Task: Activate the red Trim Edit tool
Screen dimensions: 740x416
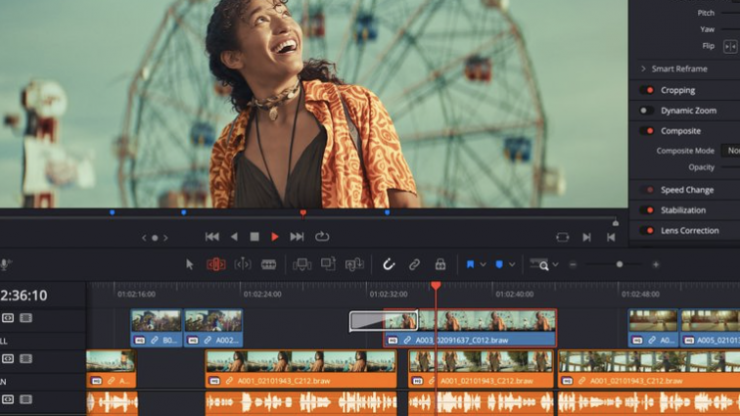Action: coord(216,264)
